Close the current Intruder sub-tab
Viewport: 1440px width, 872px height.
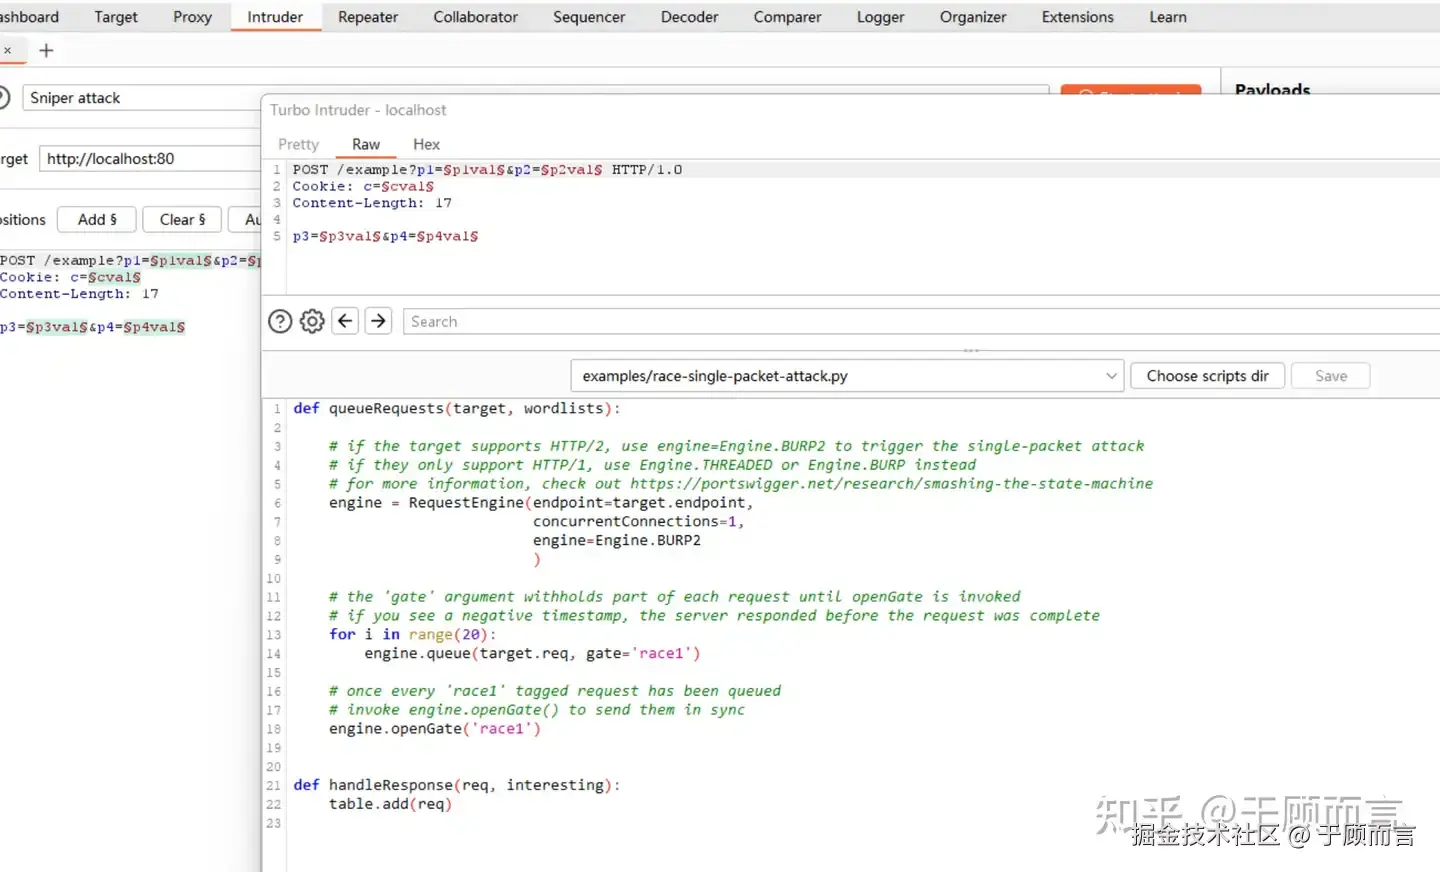7,50
